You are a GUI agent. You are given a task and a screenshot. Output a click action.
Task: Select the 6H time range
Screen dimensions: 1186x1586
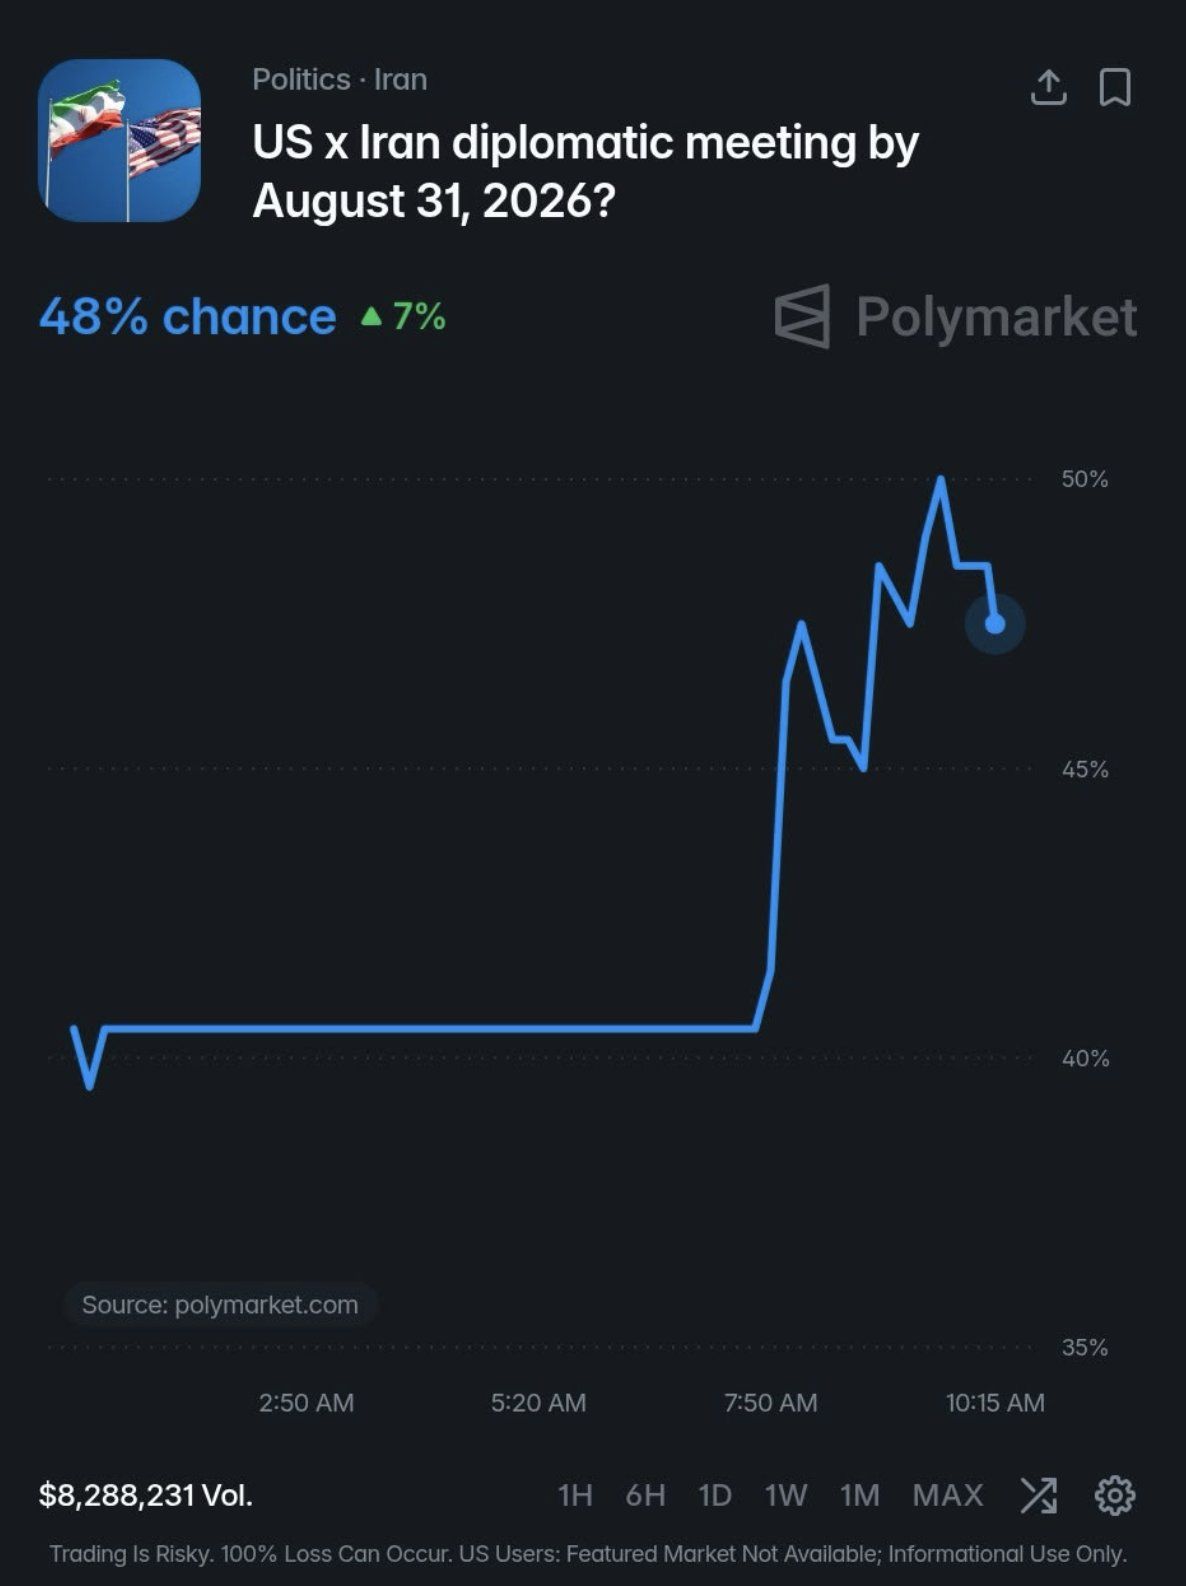click(645, 1495)
